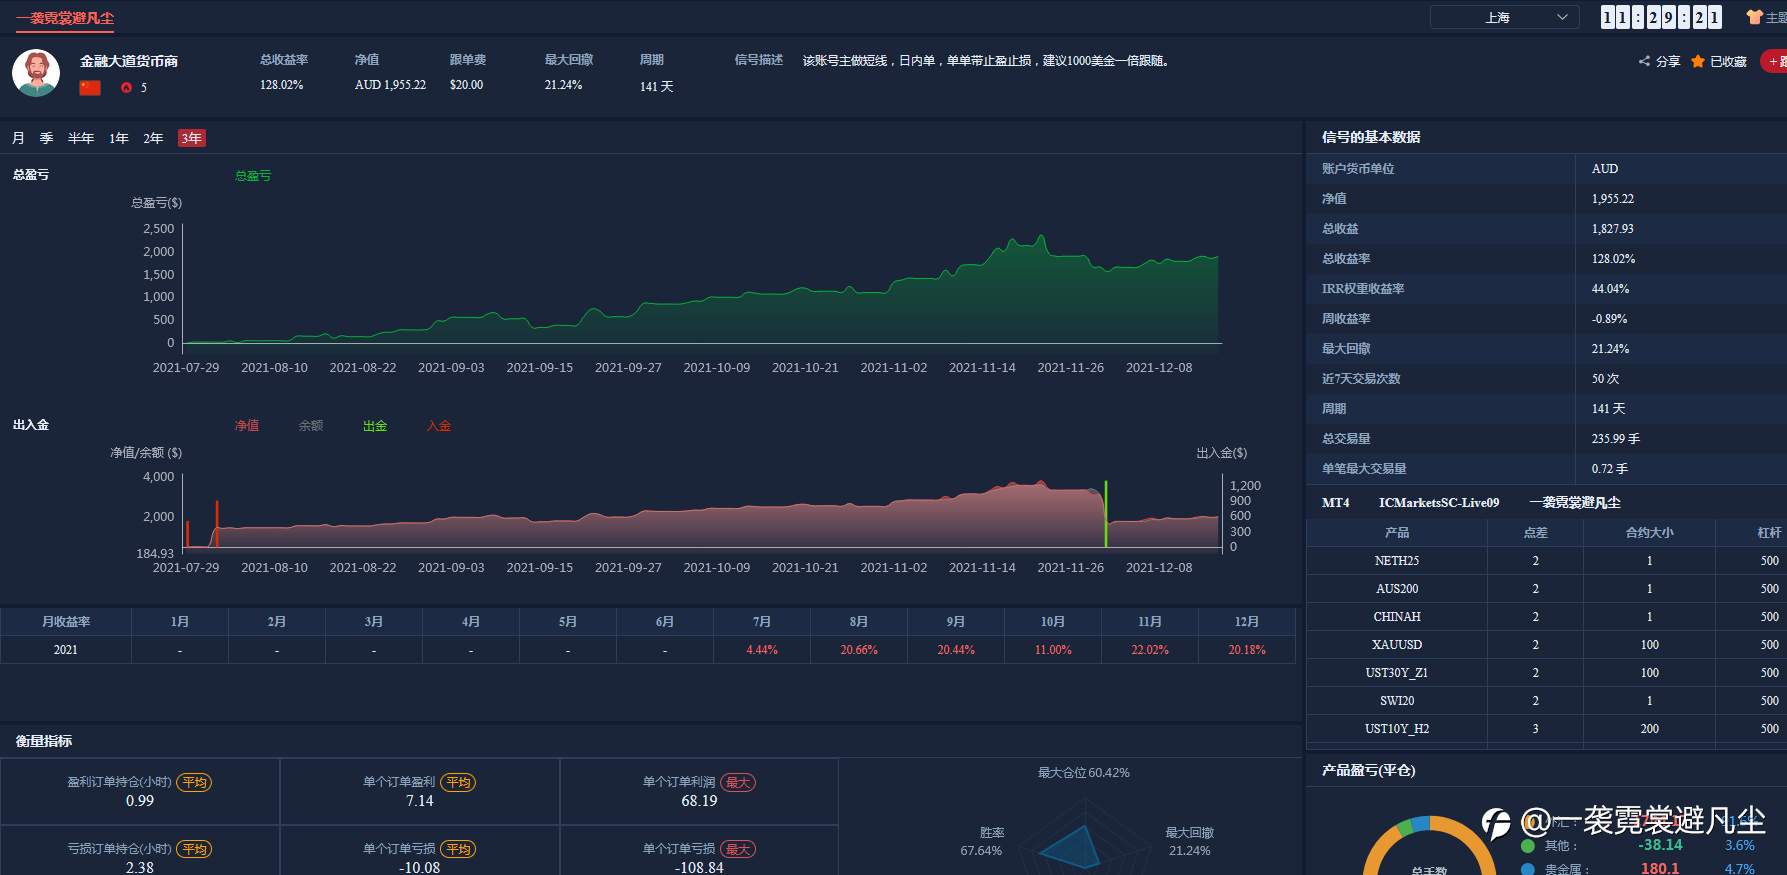This screenshot has height=875, width=1787.
Task: Toggle the 余额 series legend
Action: pos(311,426)
